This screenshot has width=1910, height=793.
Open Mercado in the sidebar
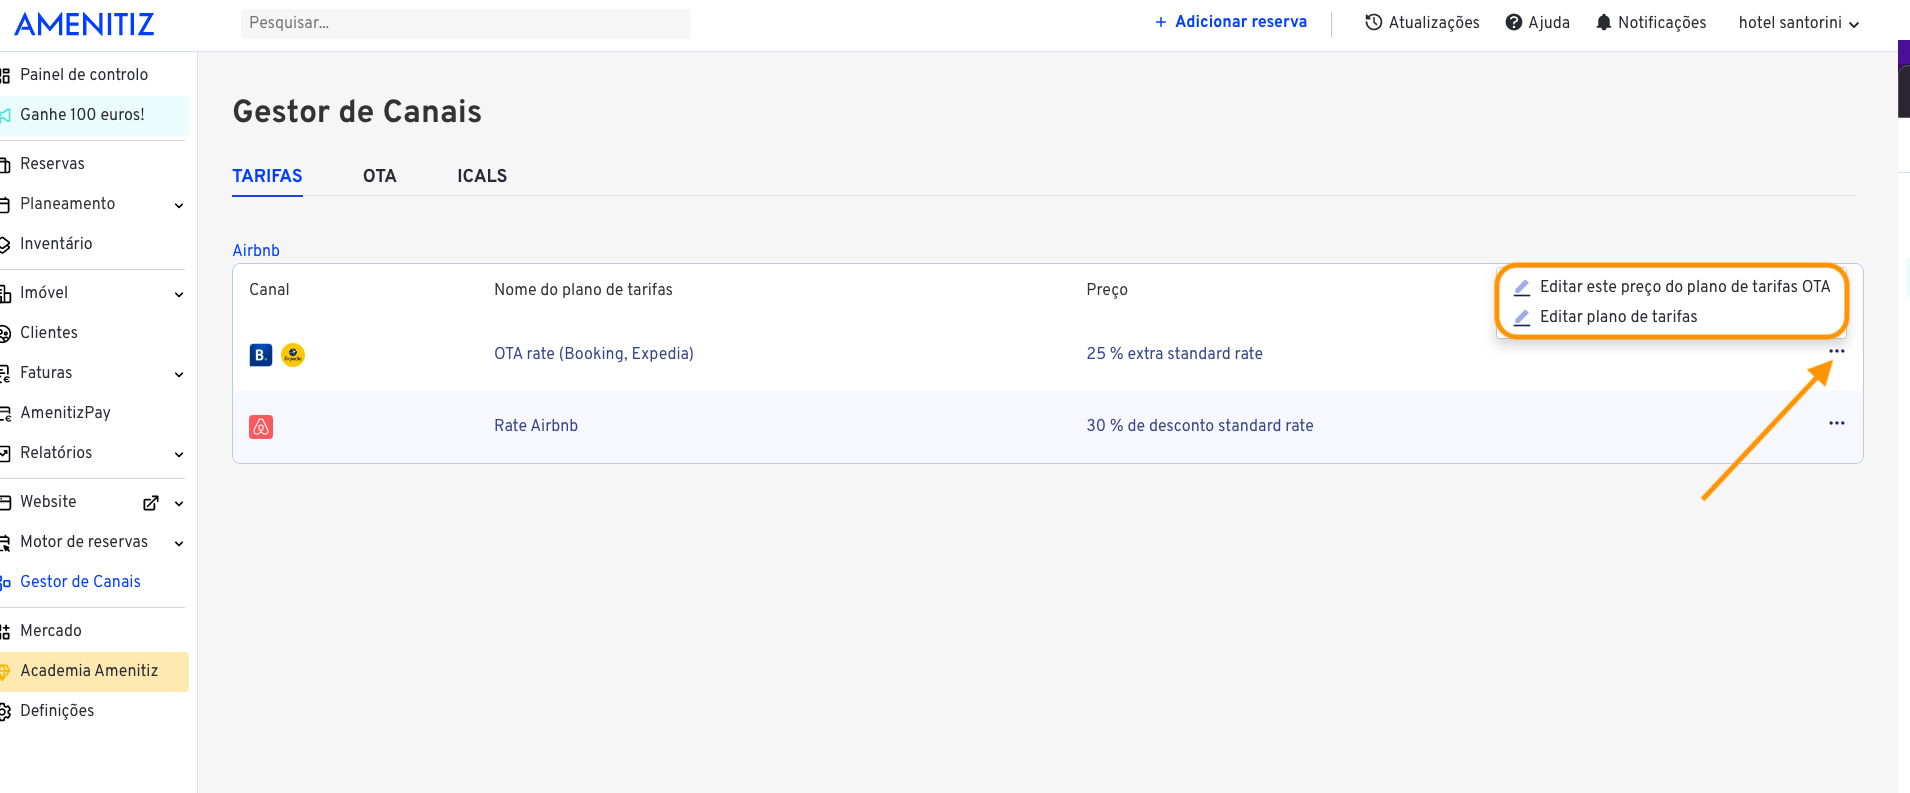tap(51, 631)
